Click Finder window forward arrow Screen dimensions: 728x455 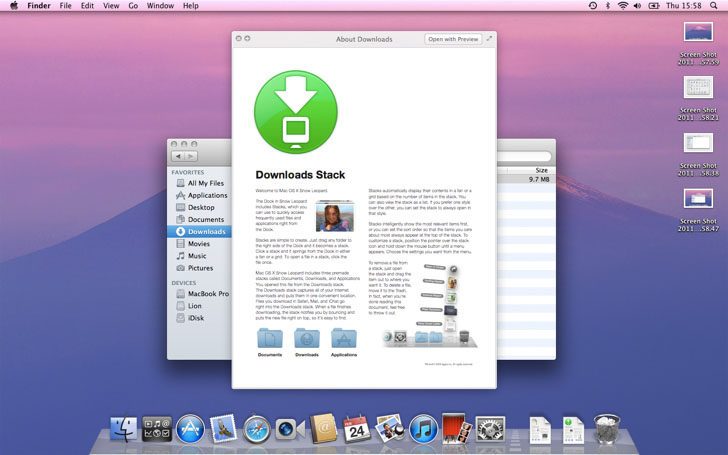[x=191, y=156]
